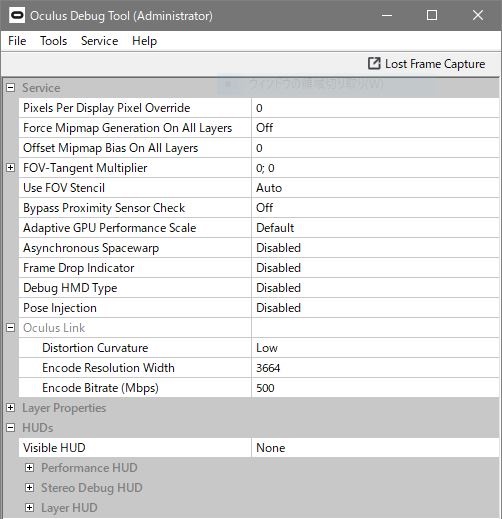Select the Encode Bitrate (Mbps) label
Image resolution: width=502 pixels, height=519 pixels.
tap(100, 388)
